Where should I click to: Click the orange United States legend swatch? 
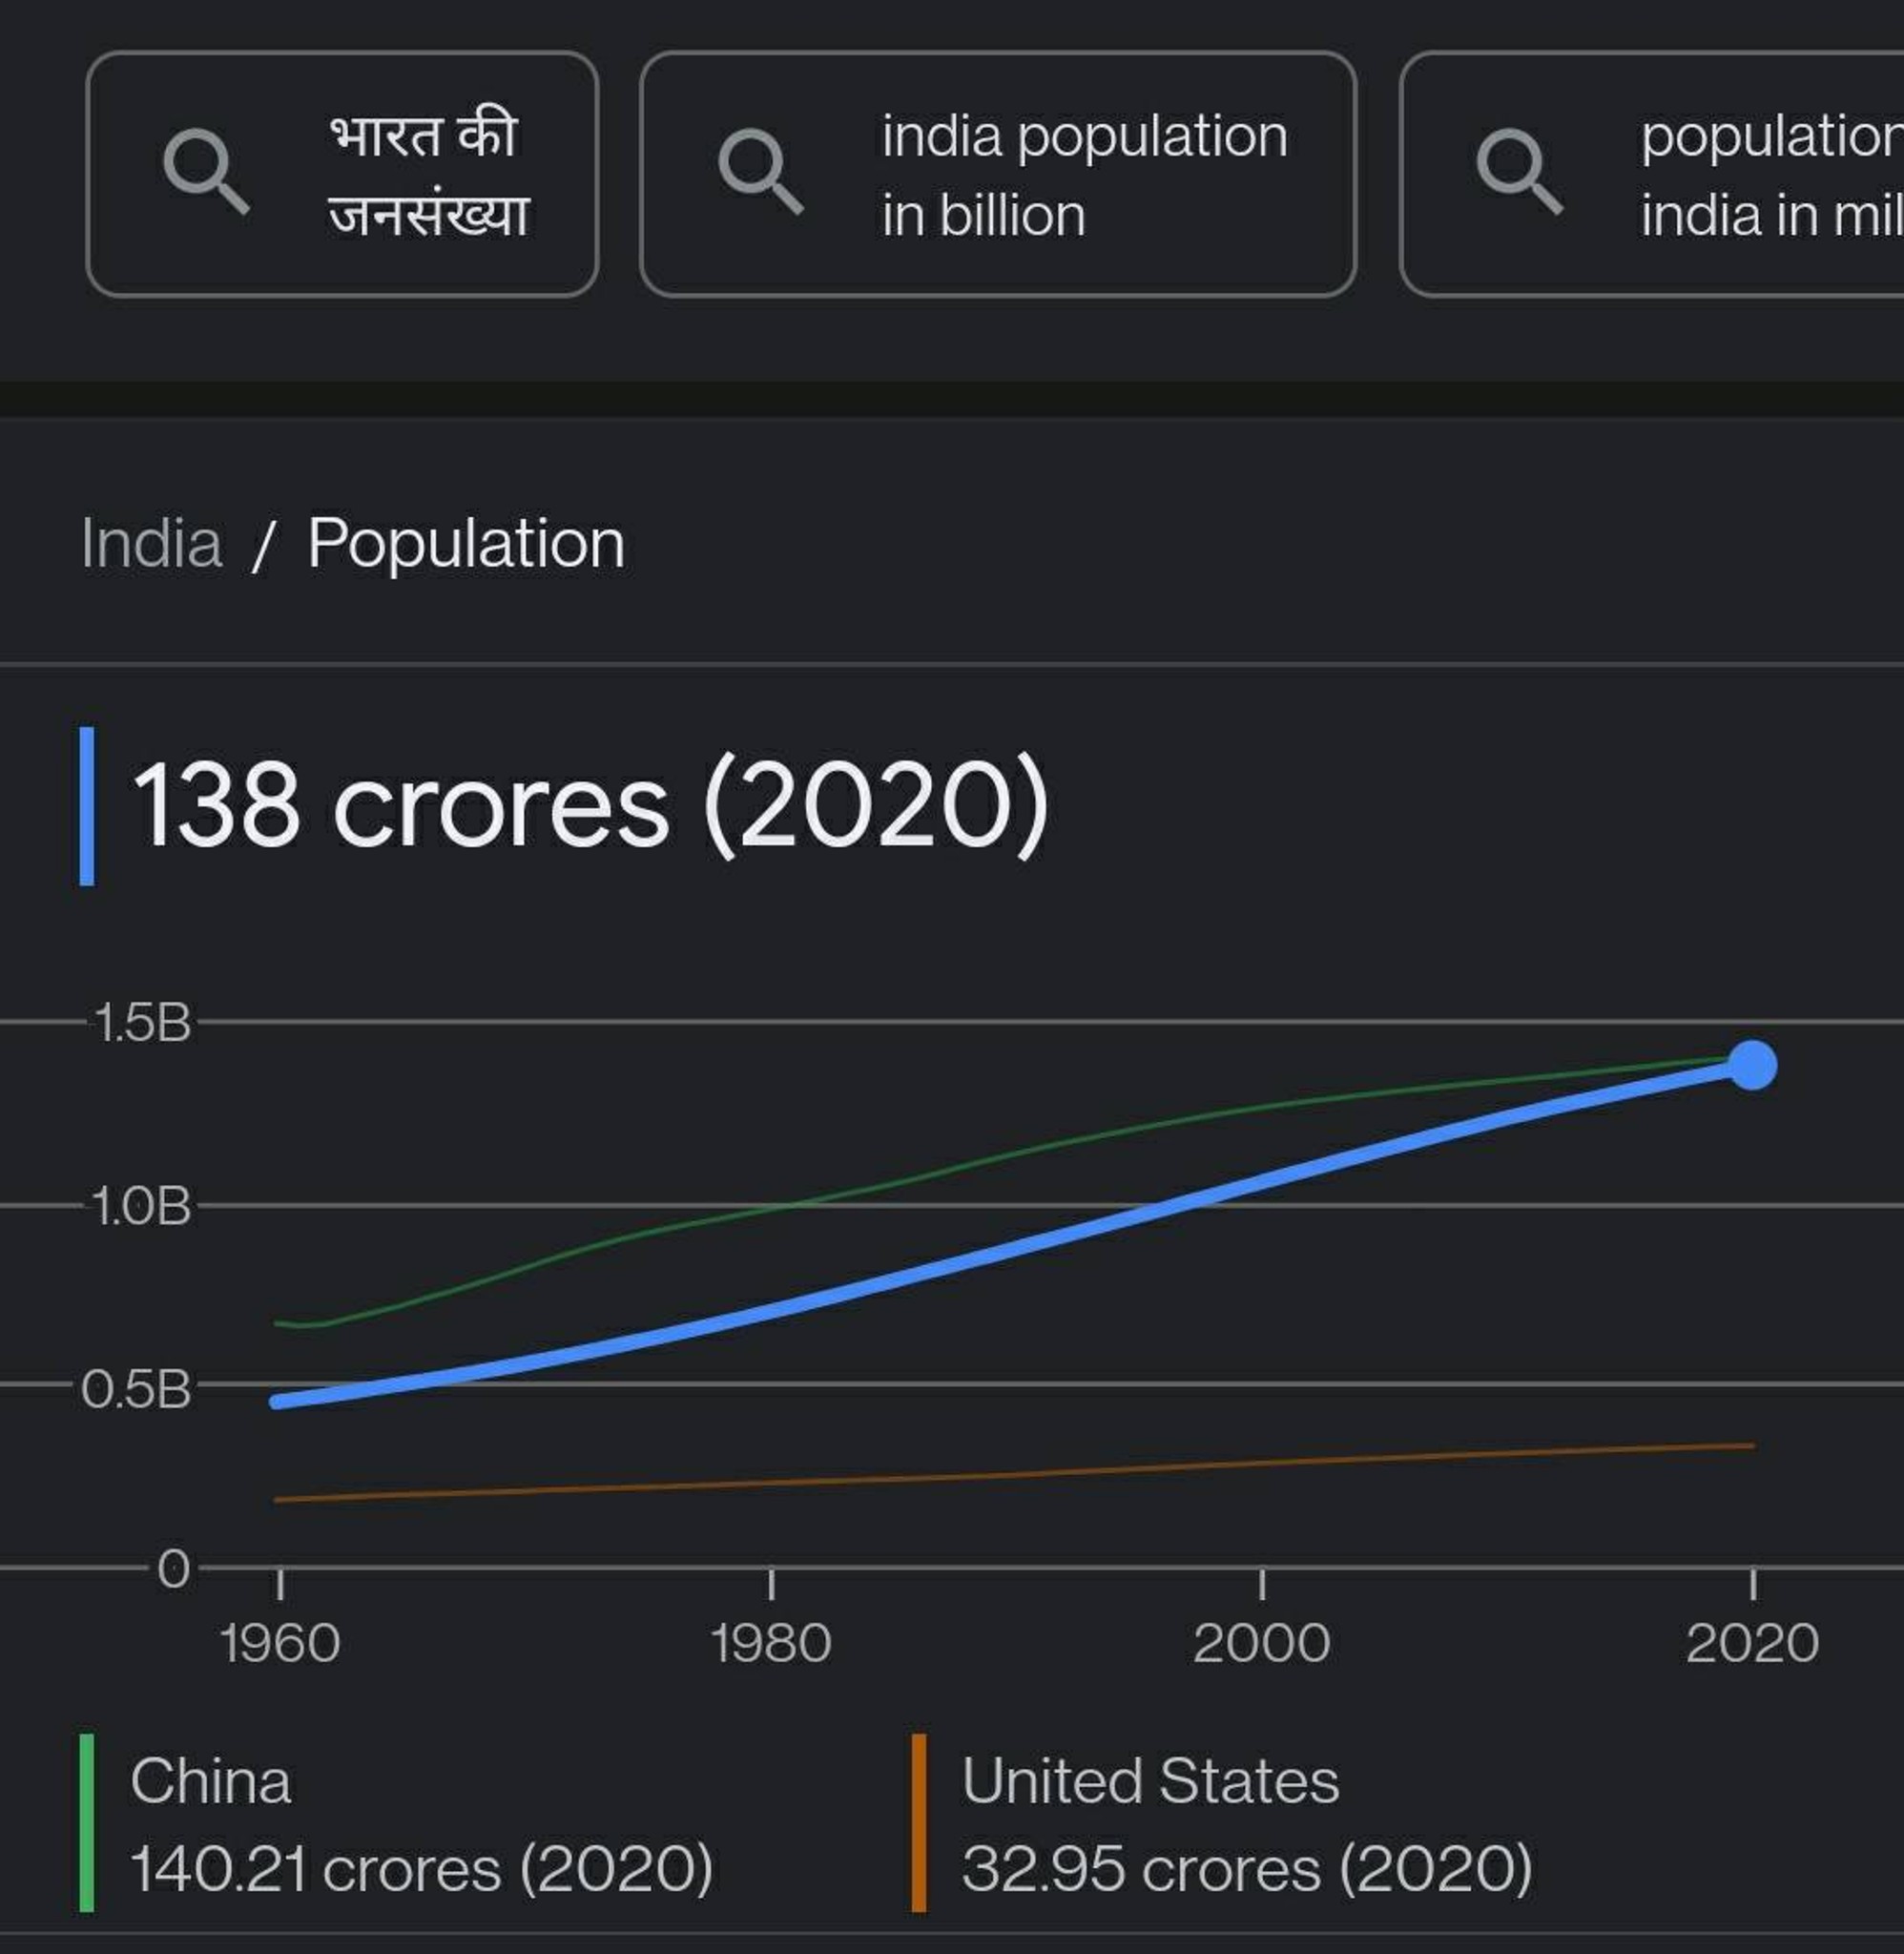click(919, 1823)
